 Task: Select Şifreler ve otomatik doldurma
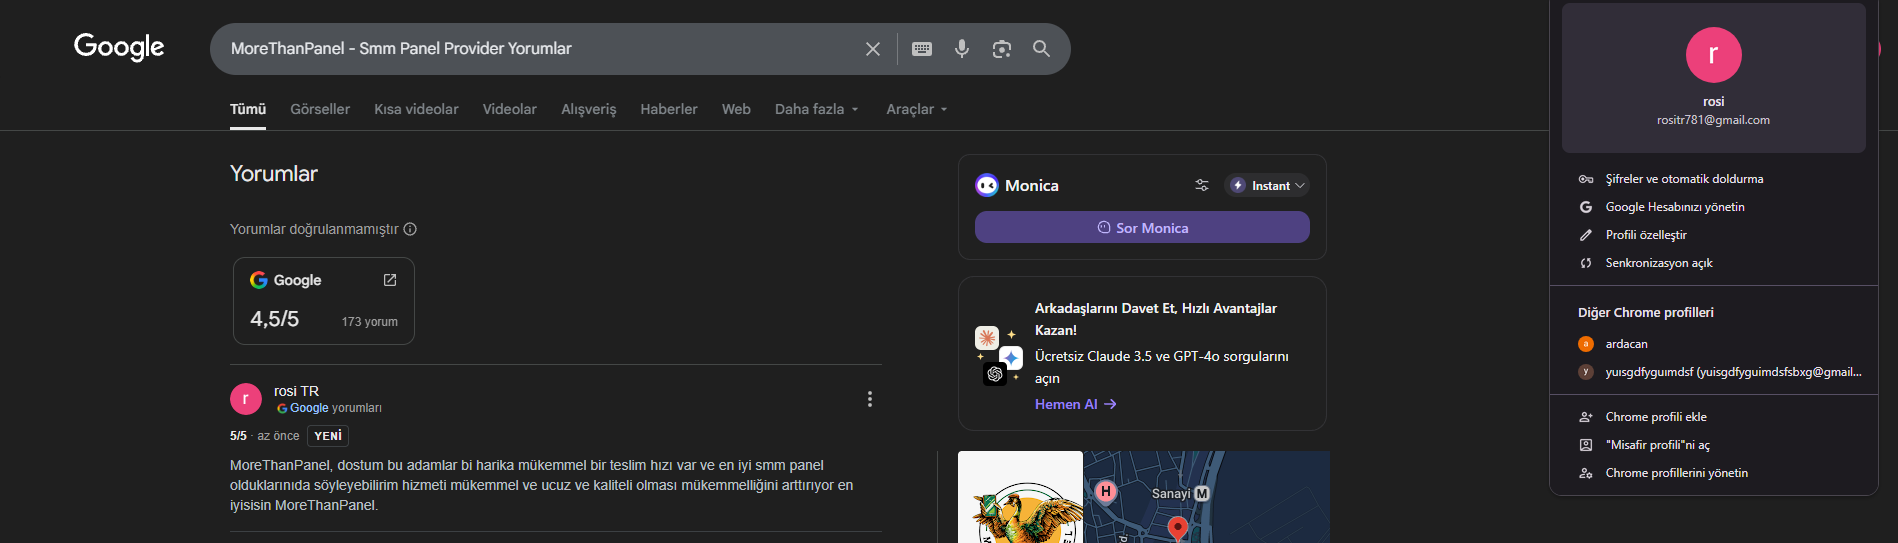tap(1714, 179)
